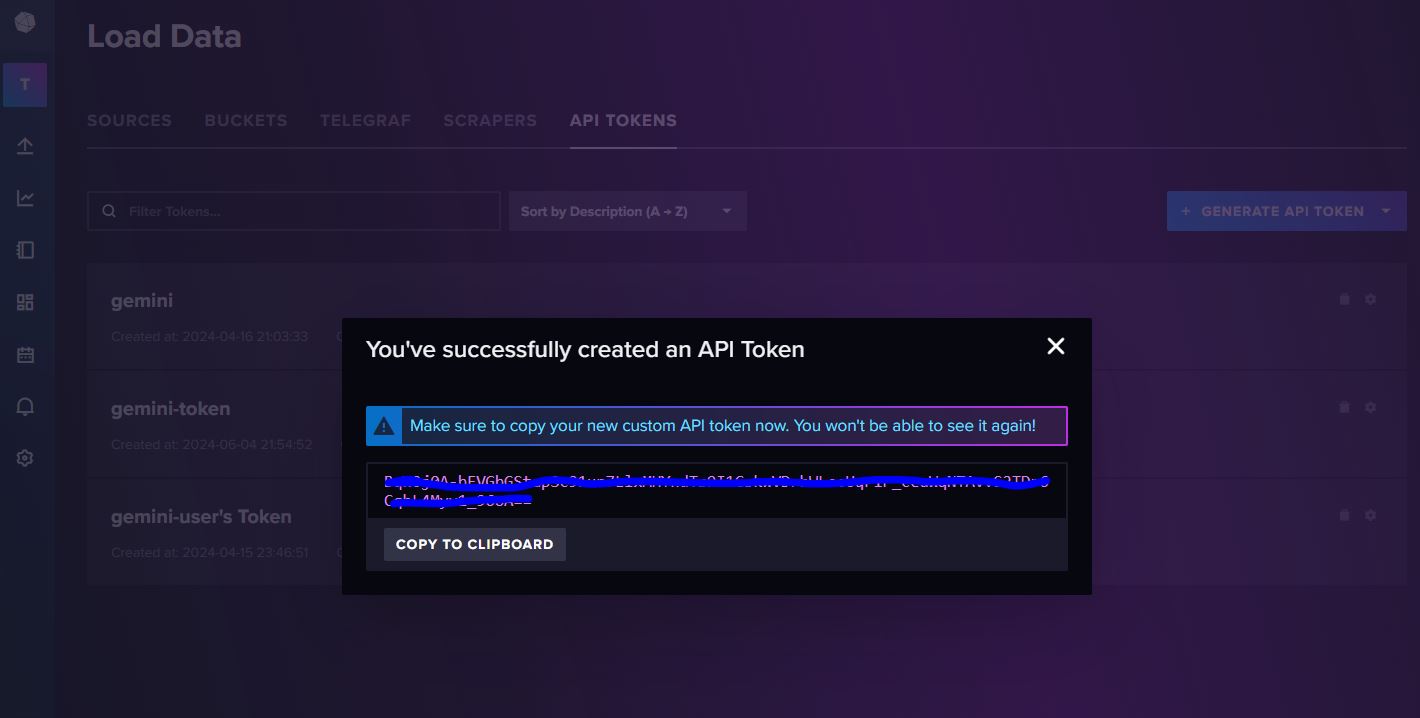Go to Dashboards via sidebar icon
This screenshot has width=1420, height=718.
(x=25, y=302)
